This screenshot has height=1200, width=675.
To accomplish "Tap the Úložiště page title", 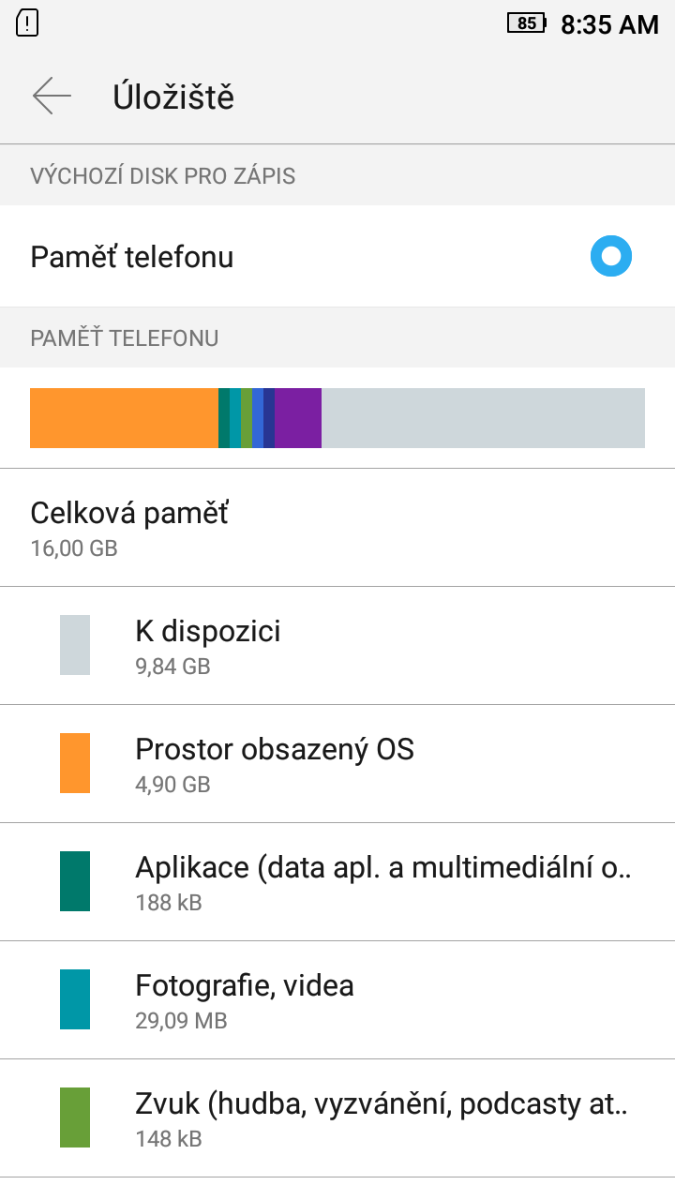I will click(173, 97).
